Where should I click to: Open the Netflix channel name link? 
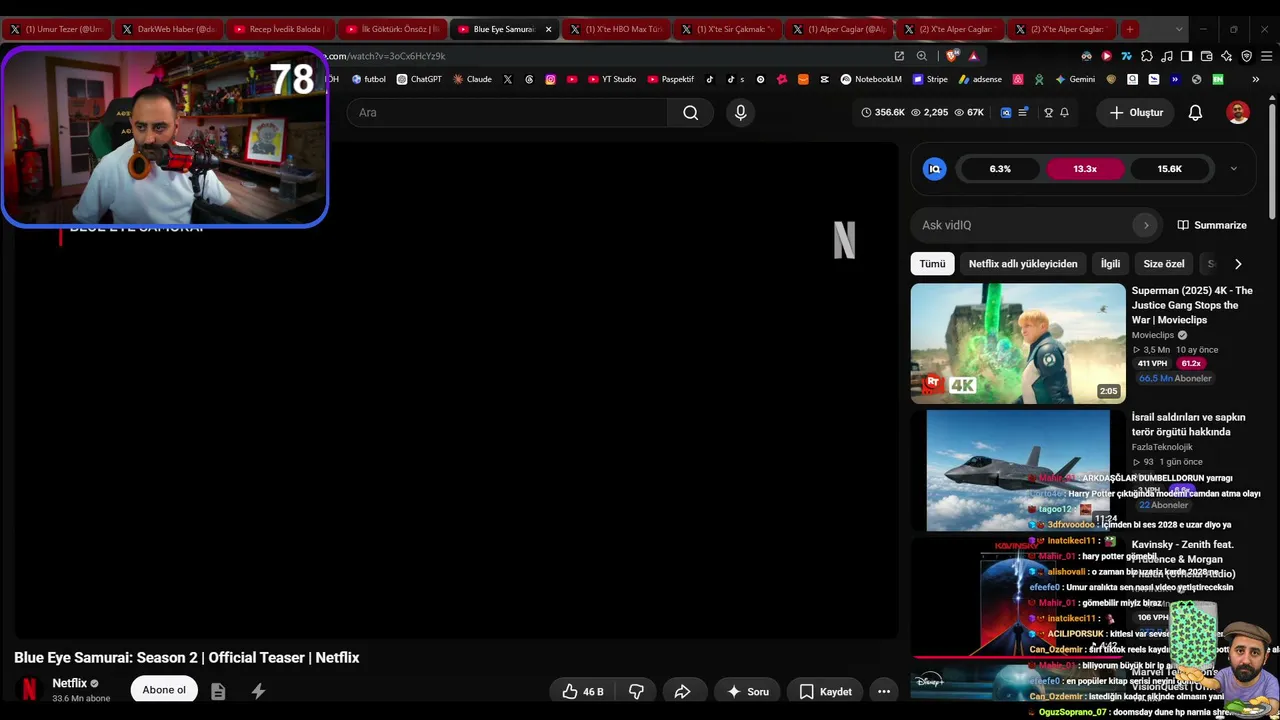[70, 683]
